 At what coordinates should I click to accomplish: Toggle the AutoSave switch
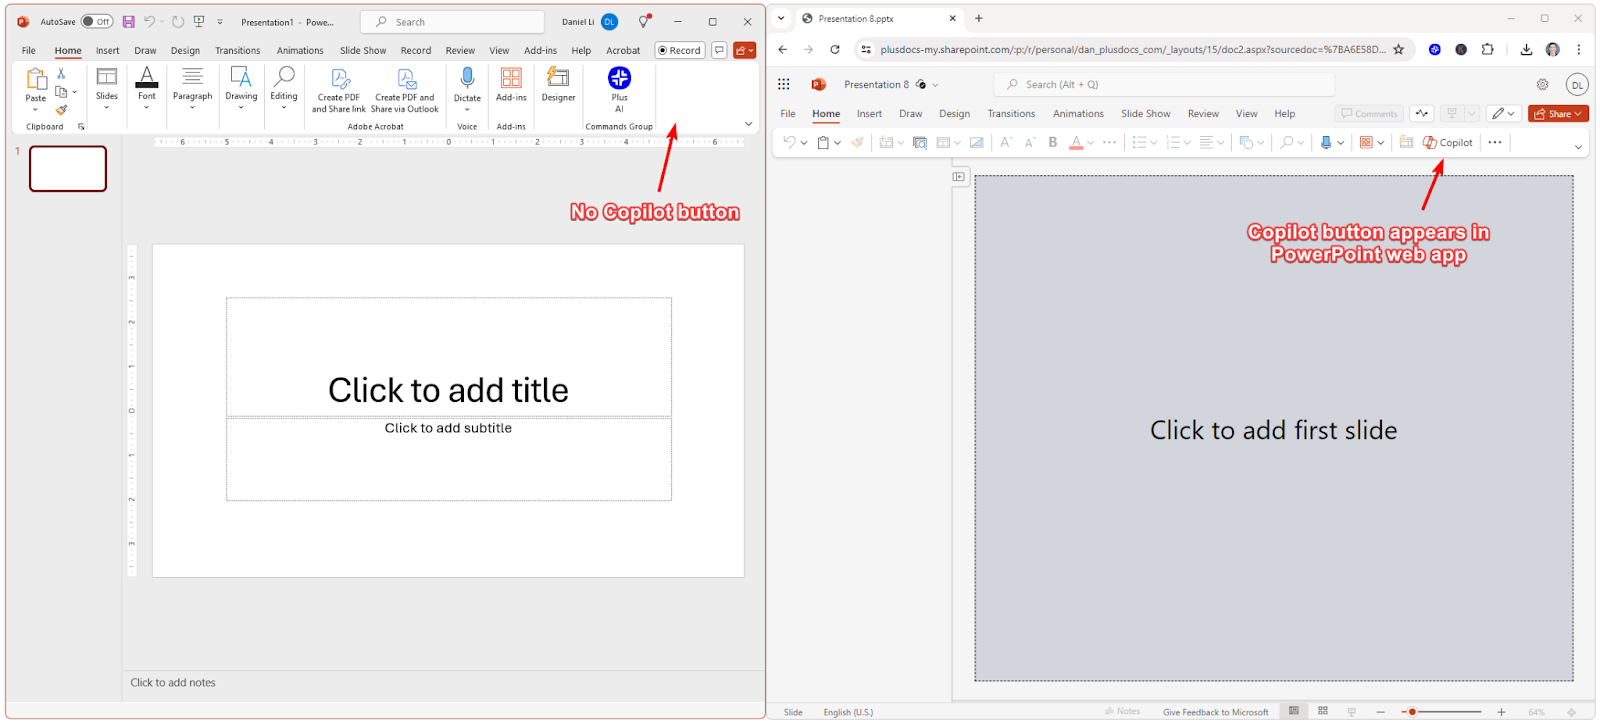click(97, 22)
